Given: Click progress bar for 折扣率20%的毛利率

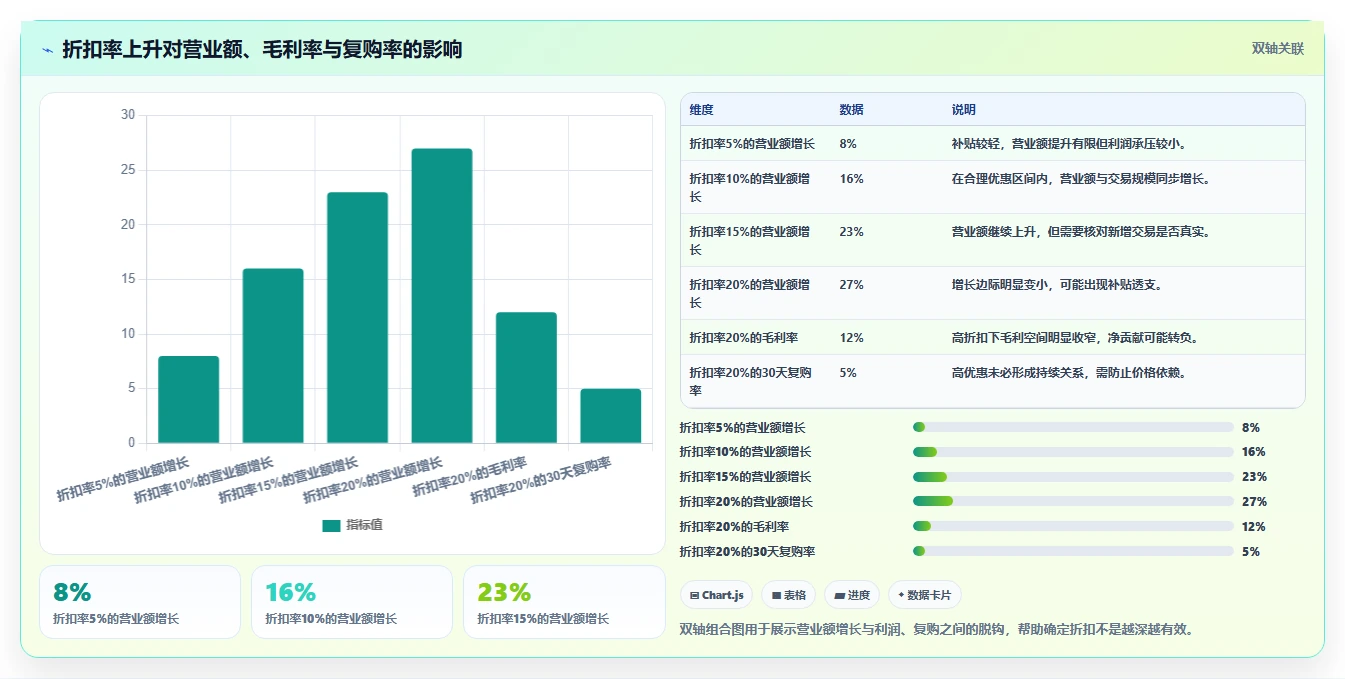Looking at the screenshot, I should [x=1073, y=526].
